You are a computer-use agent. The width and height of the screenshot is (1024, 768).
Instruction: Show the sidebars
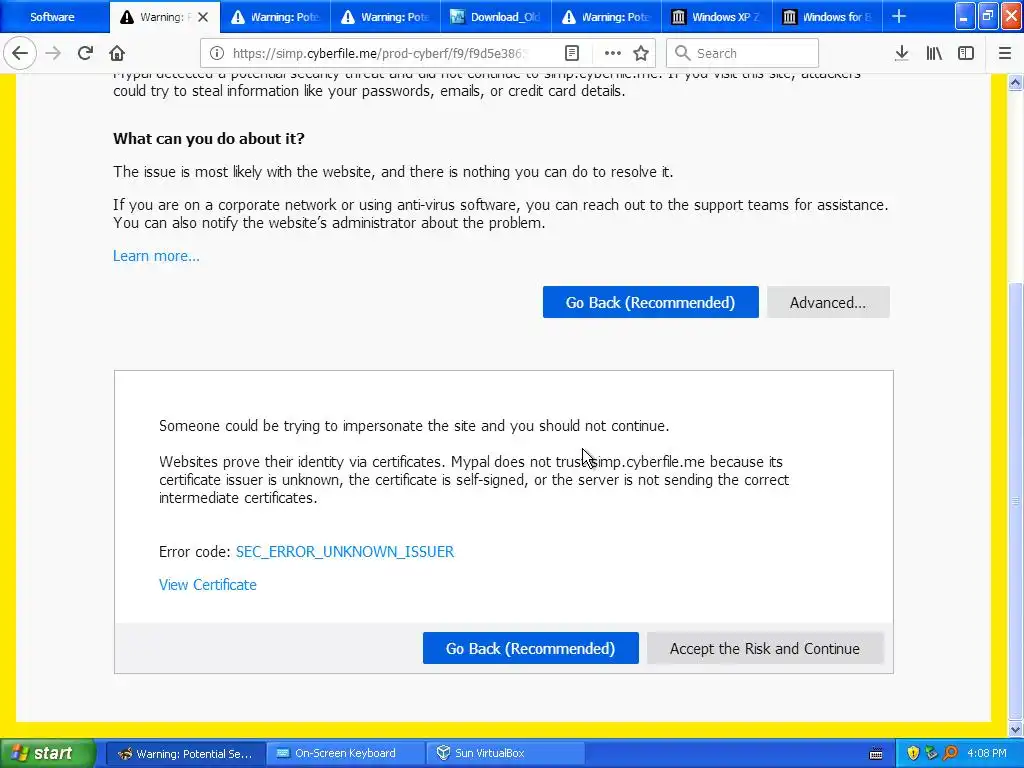(x=966, y=53)
